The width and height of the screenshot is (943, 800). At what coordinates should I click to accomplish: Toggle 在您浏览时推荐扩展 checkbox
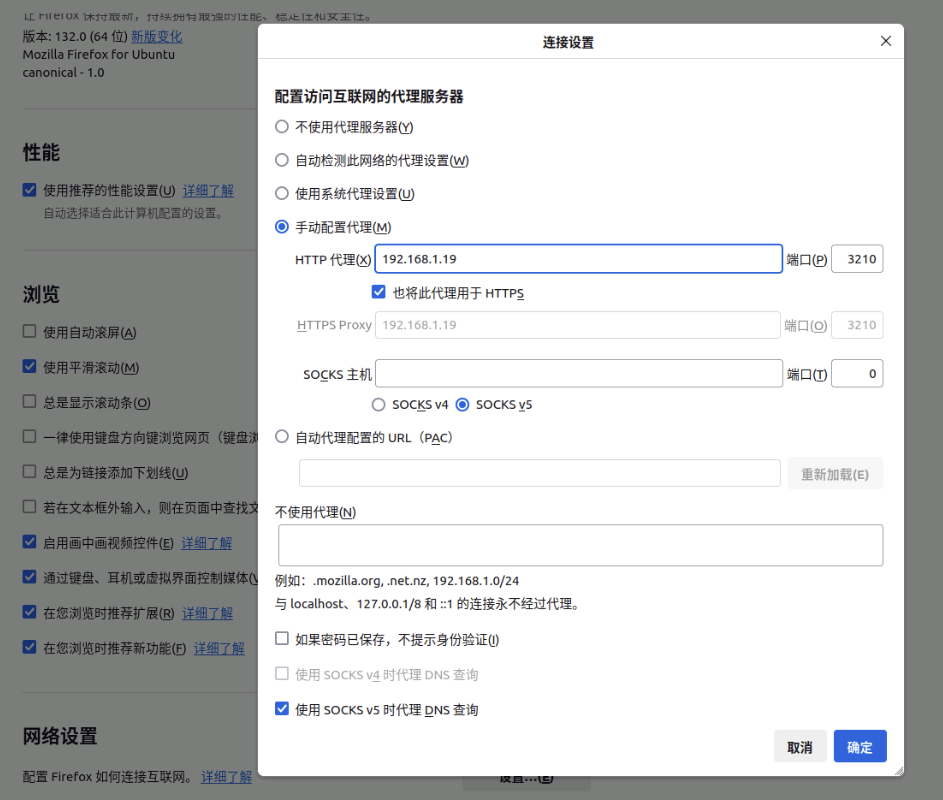click(x=29, y=612)
